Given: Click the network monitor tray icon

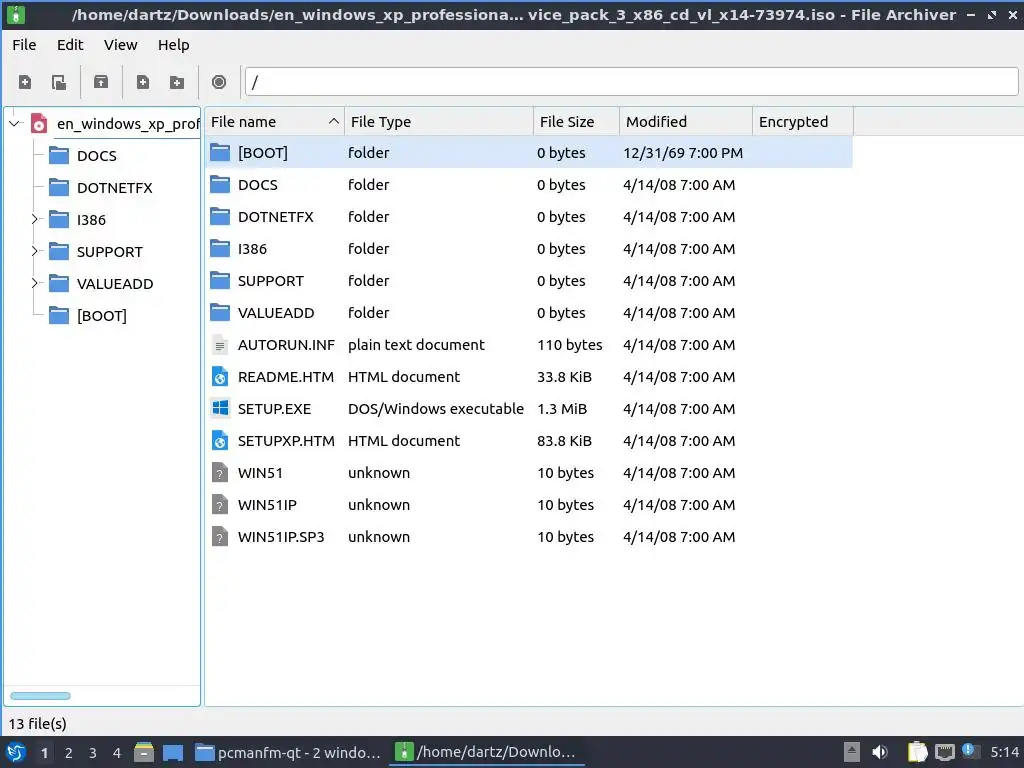Looking at the screenshot, I should pos(944,752).
